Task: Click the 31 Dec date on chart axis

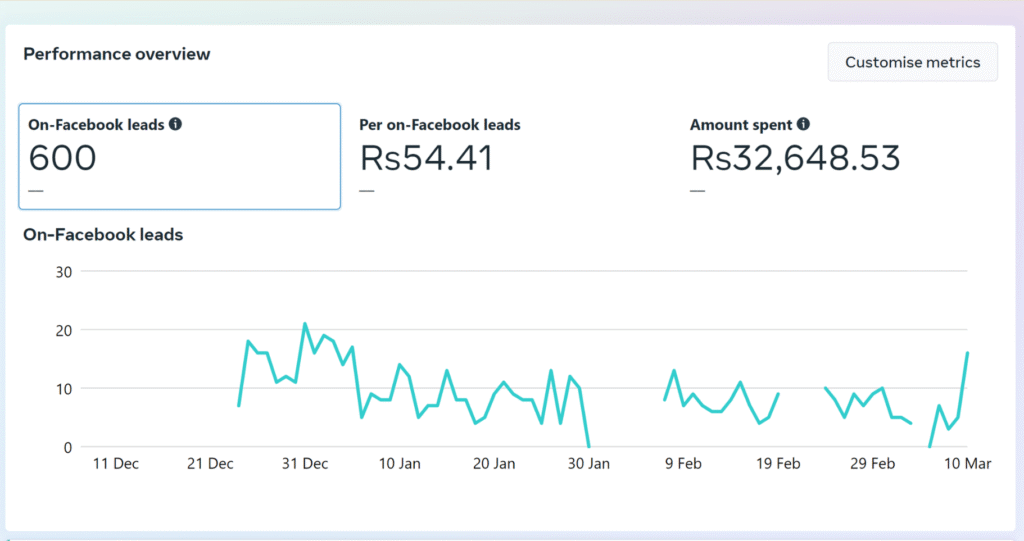Action: pos(305,464)
